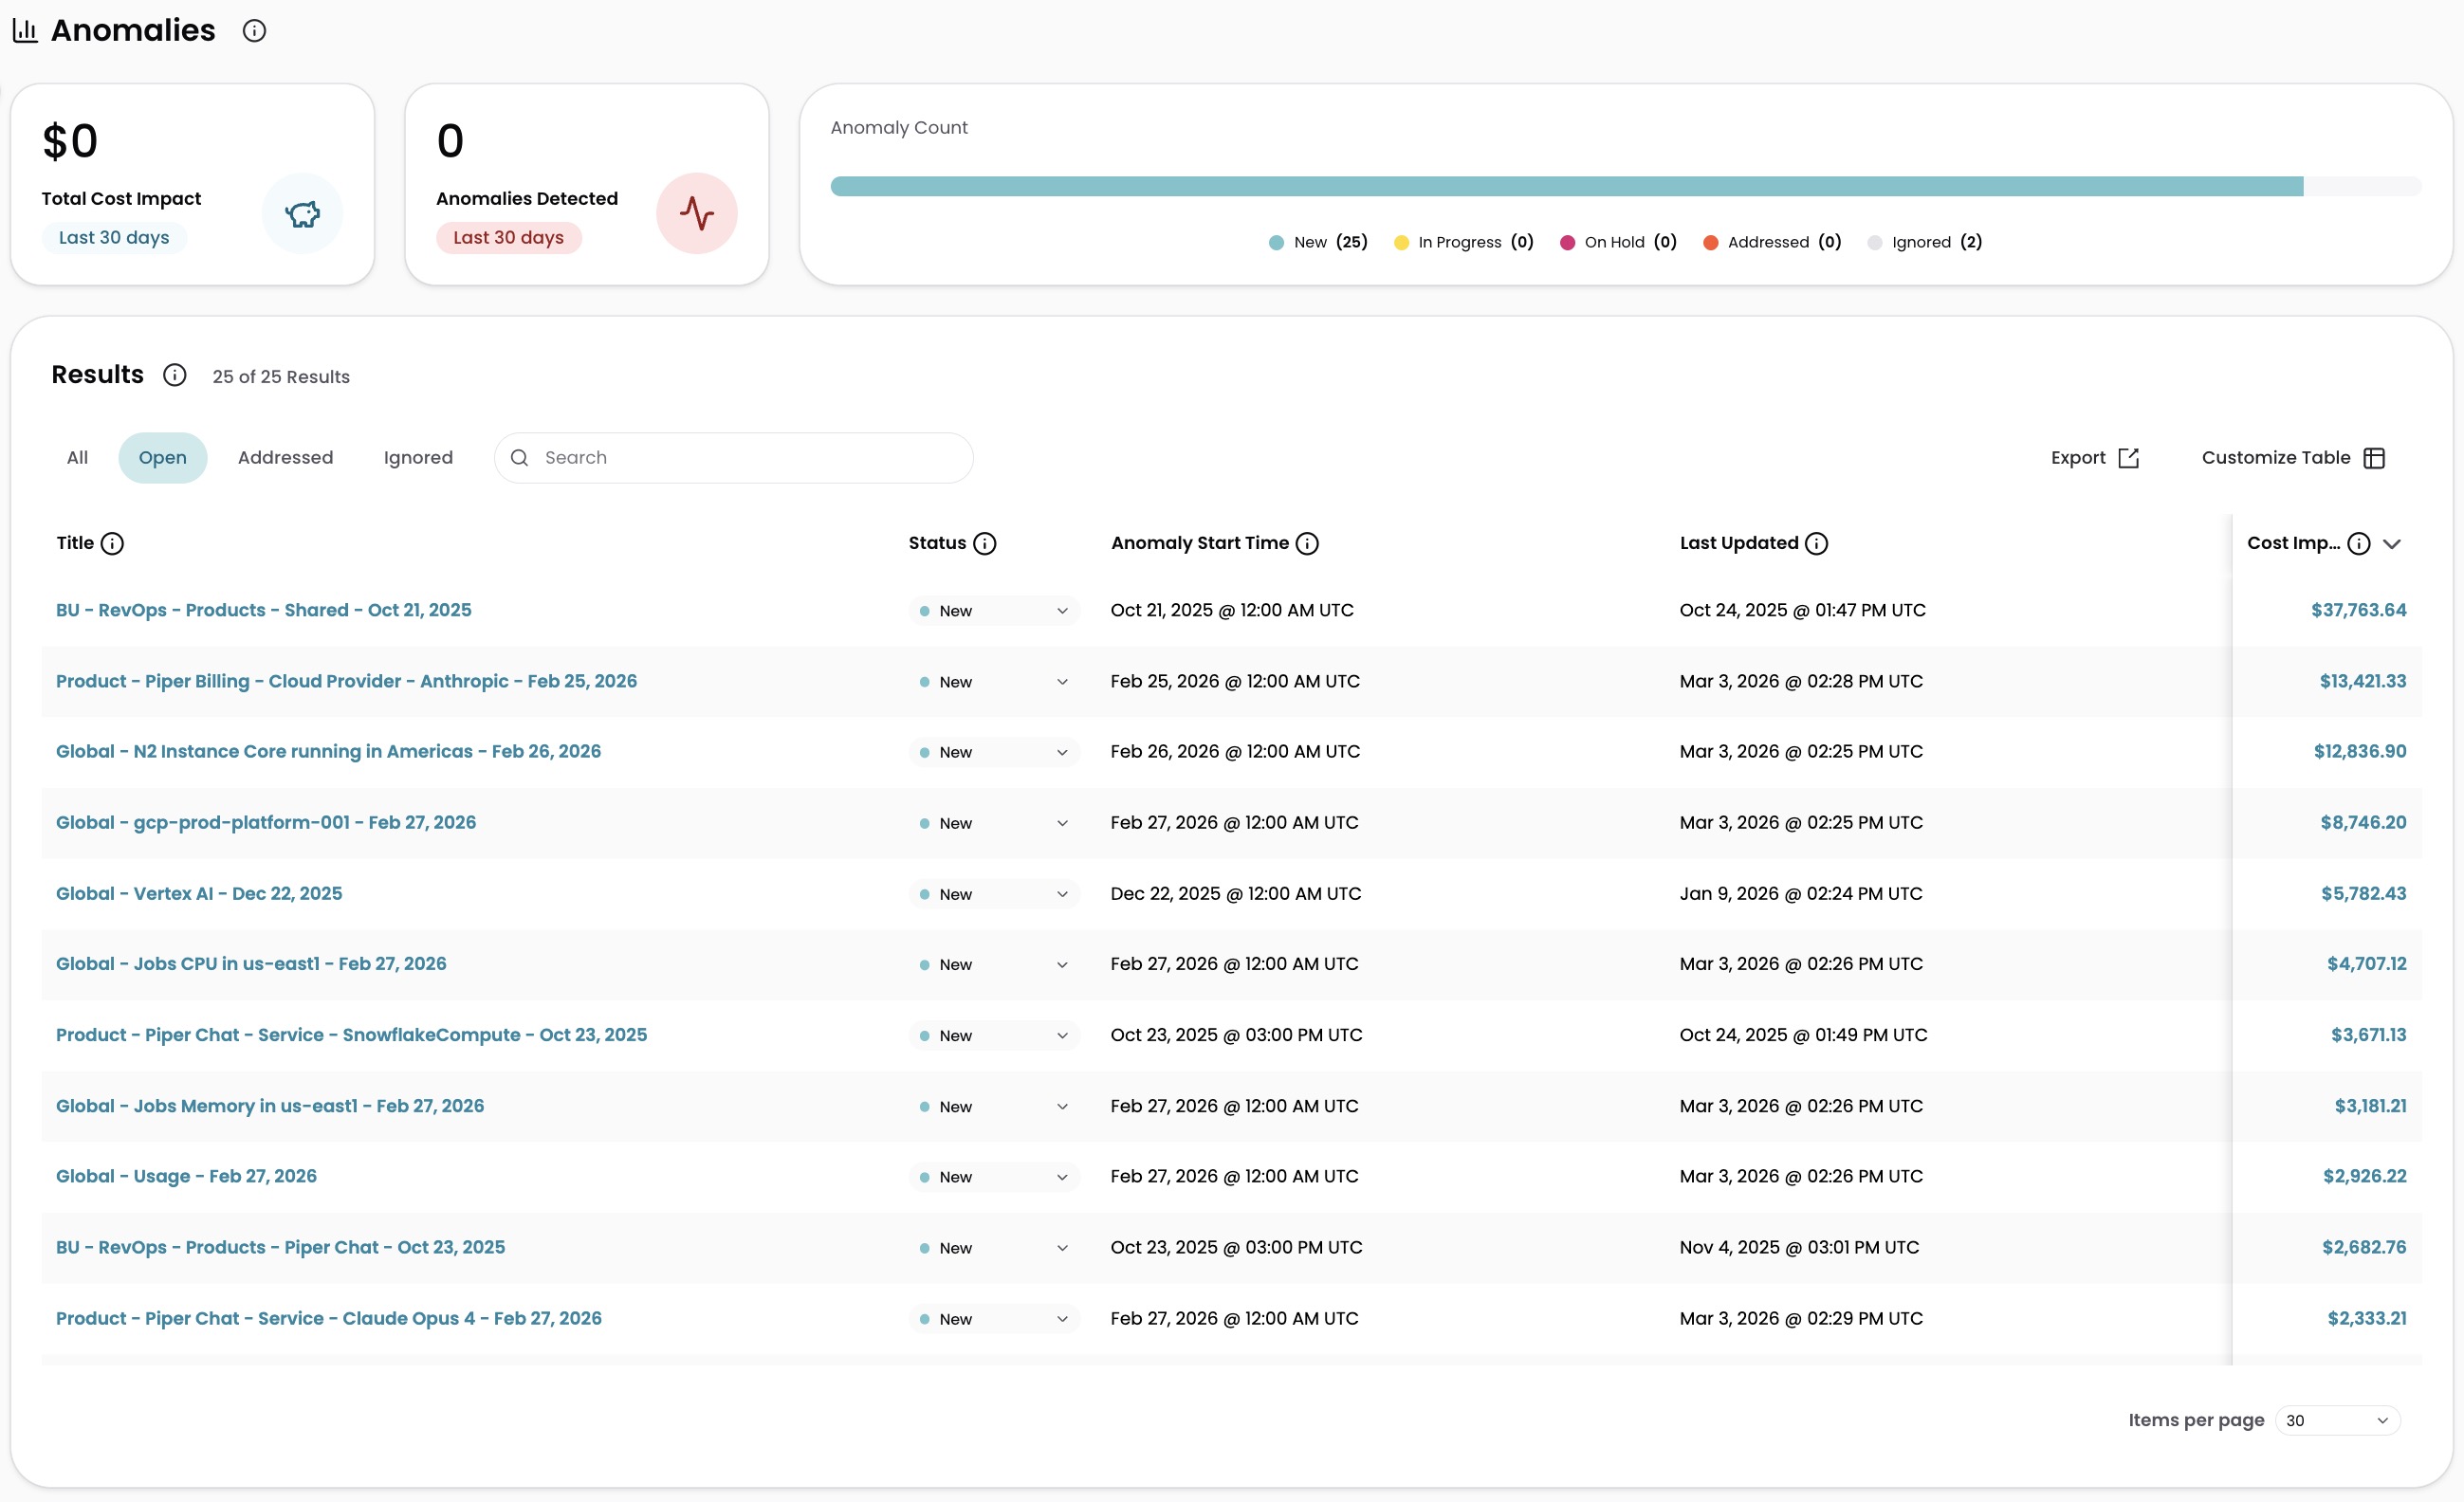The height and width of the screenshot is (1502, 2464).
Task: Click the New (25) legend swatch
Action: pos(1276,242)
